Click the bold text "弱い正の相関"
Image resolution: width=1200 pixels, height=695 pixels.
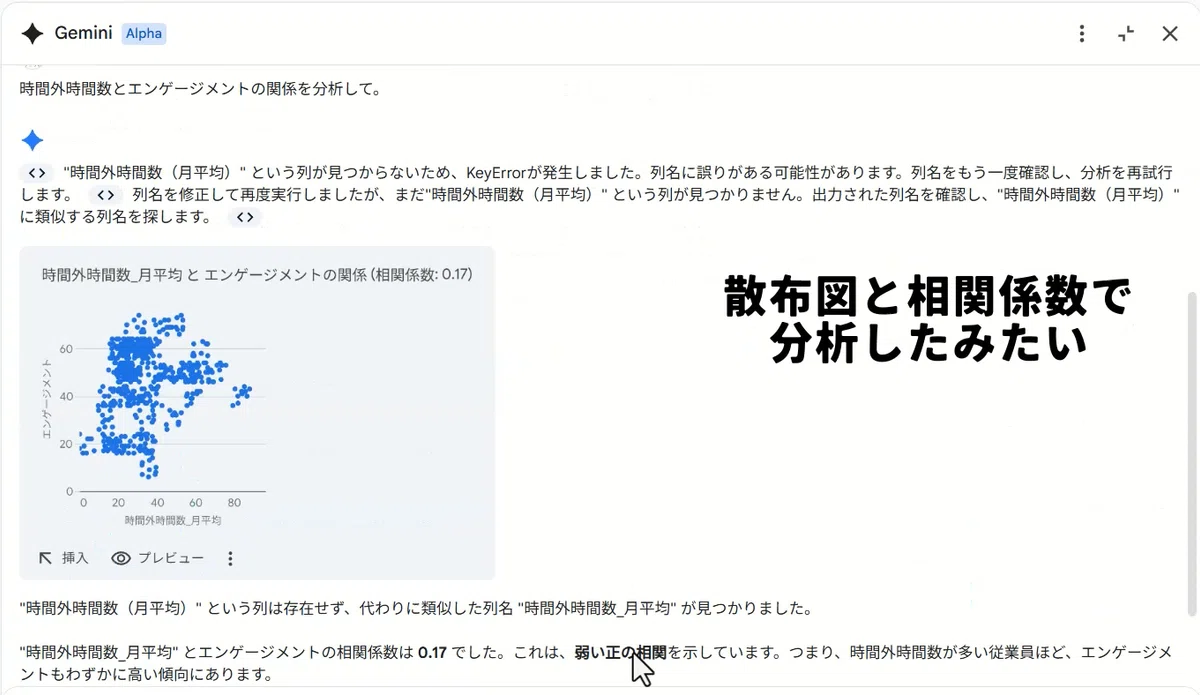[x=620, y=652]
